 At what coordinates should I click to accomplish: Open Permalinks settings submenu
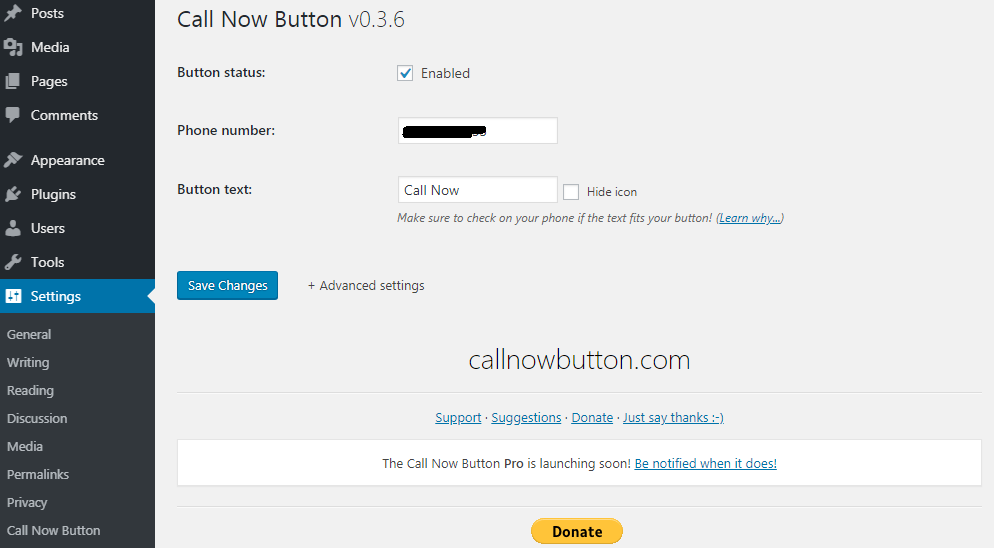(x=38, y=474)
